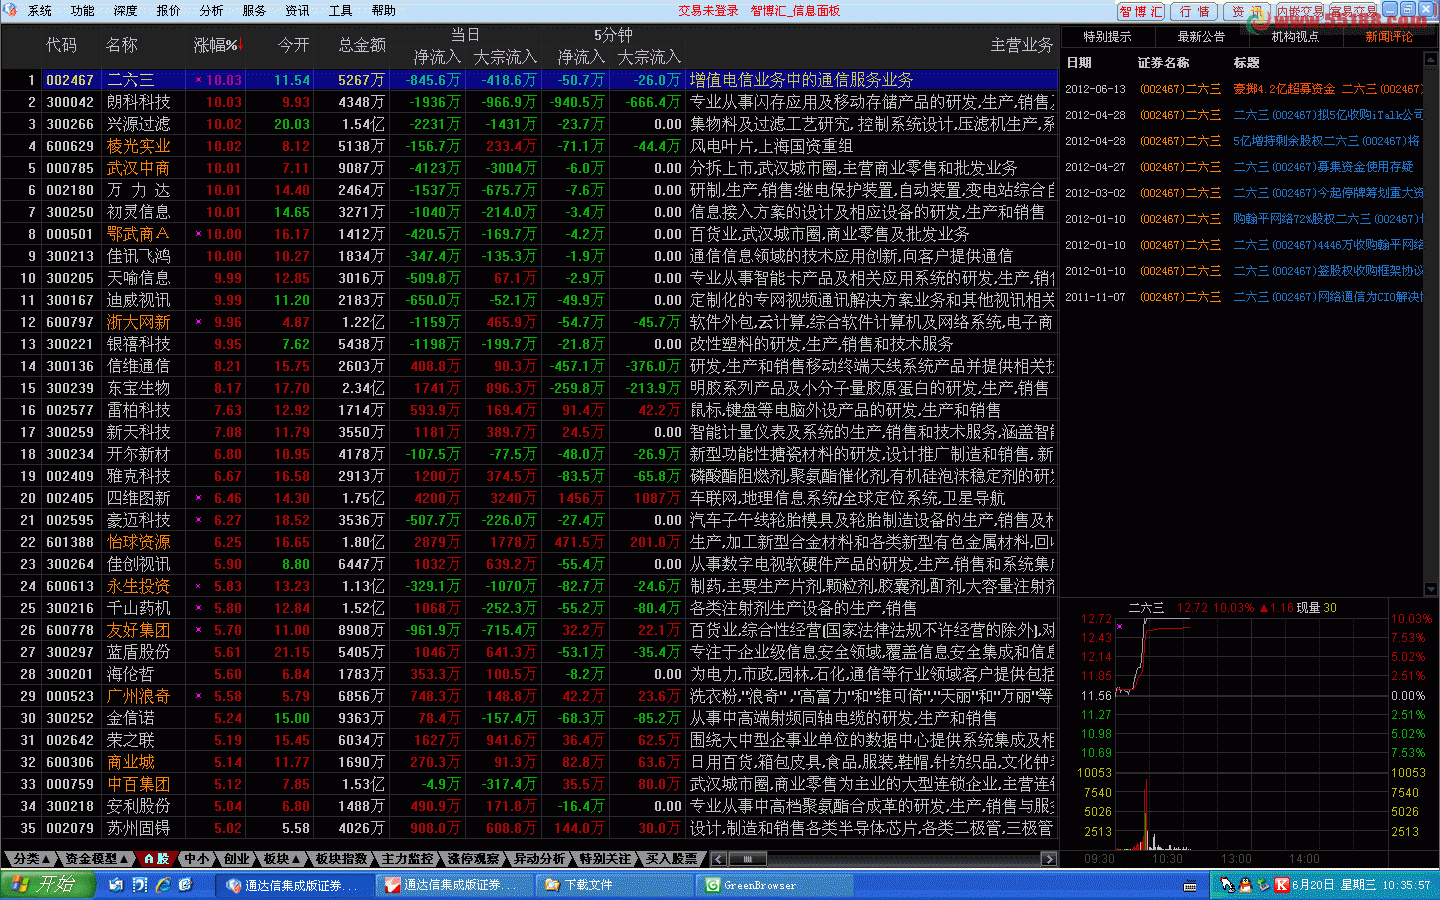Switch to second 通达信集成版证券 taskbar window
This screenshot has width=1440, height=900.
pyautogui.click(x=455, y=885)
